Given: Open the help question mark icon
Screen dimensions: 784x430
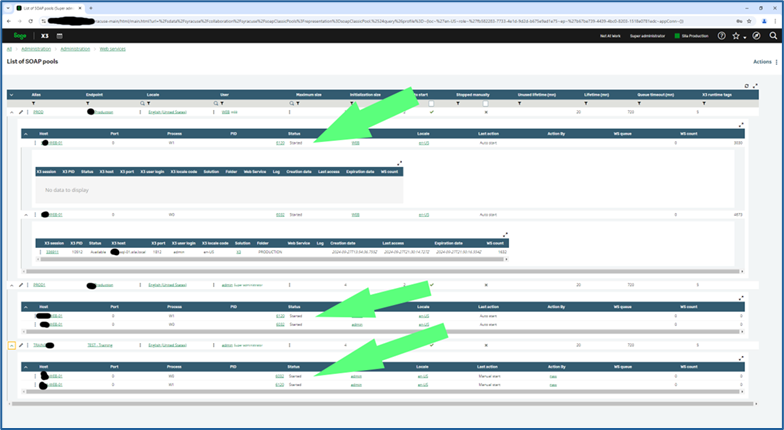Looking at the screenshot, I should tap(722, 35).
